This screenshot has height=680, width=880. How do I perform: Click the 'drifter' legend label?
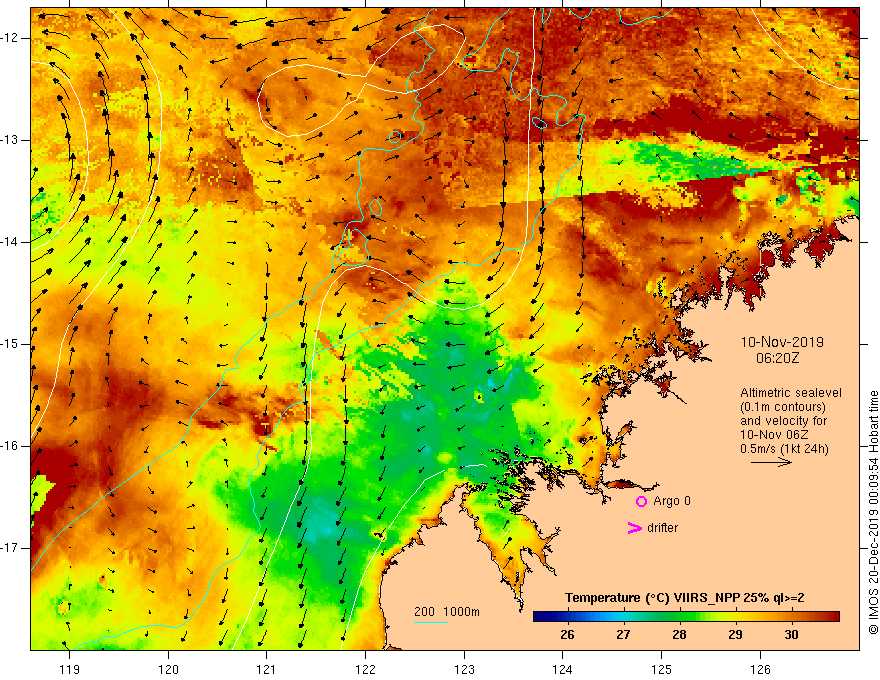pyautogui.click(x=662, y=528)
